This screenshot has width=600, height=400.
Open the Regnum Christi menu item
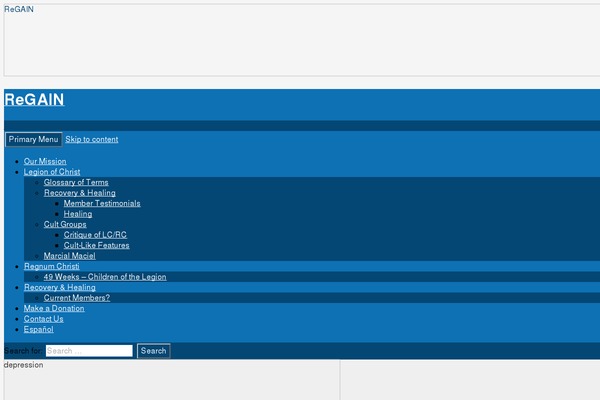[52, 266]
